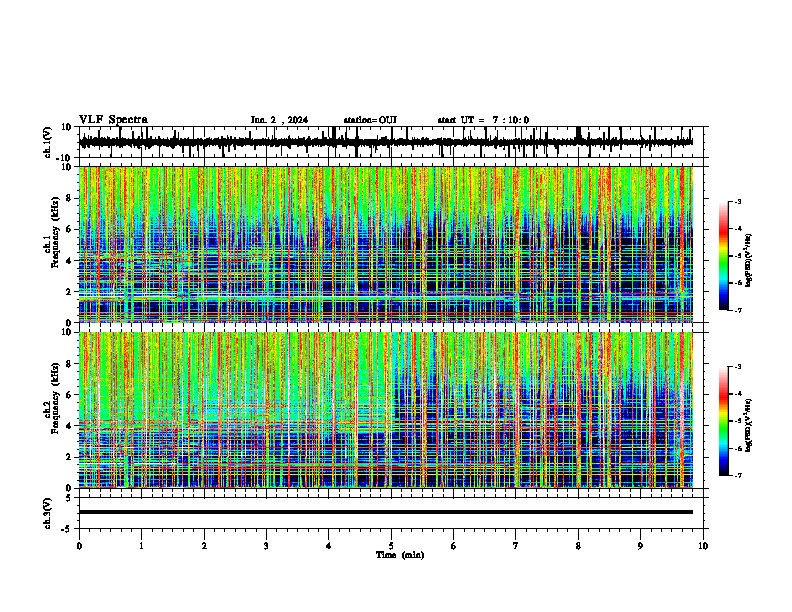
Task: Click the ch.1 PSD color scale bar
Action: pyautogui.click(x=723, y=256)
